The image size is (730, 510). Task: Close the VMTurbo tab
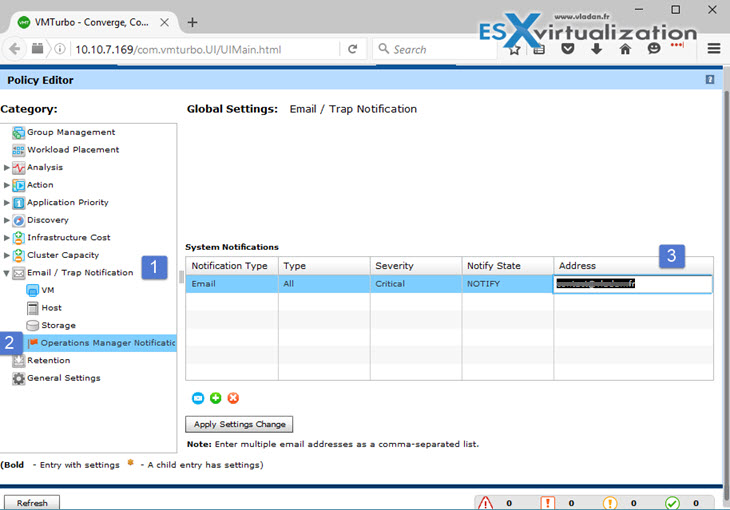click(164, 22)
